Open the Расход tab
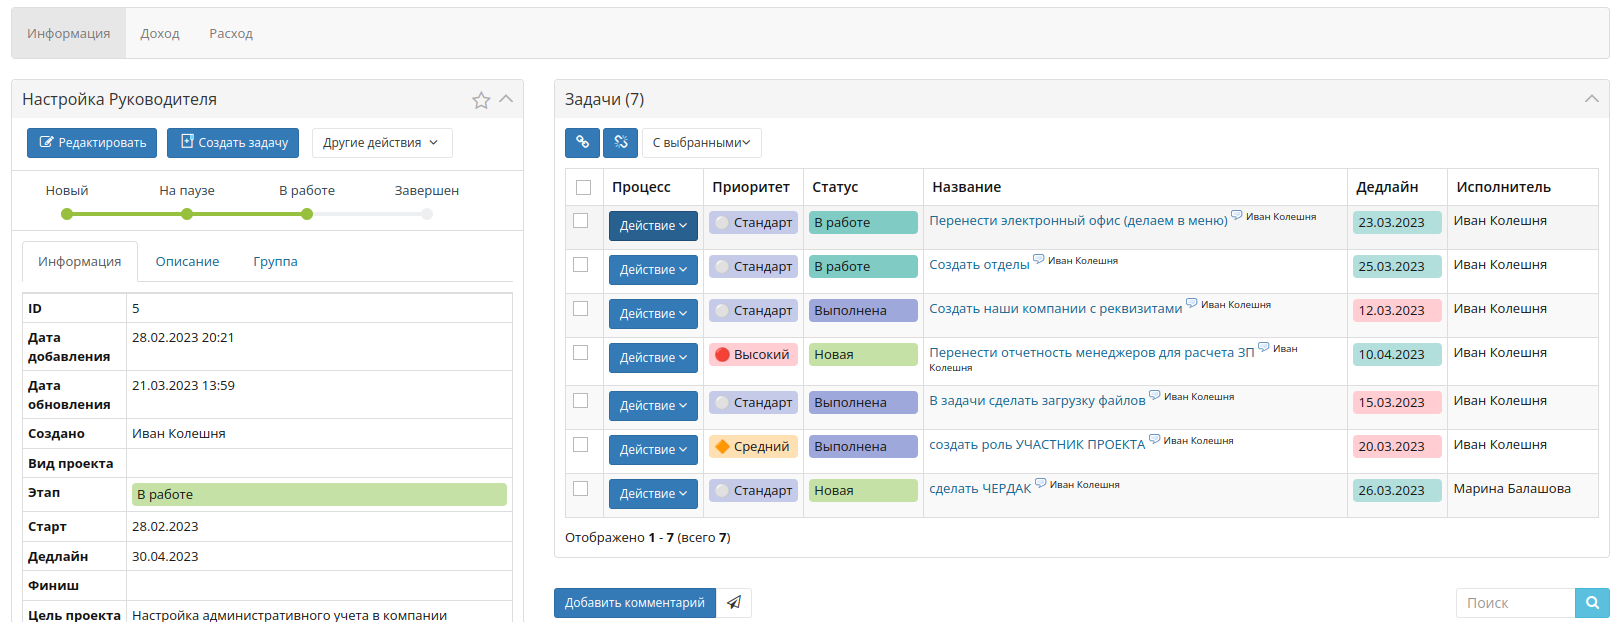 pos(231,33)
